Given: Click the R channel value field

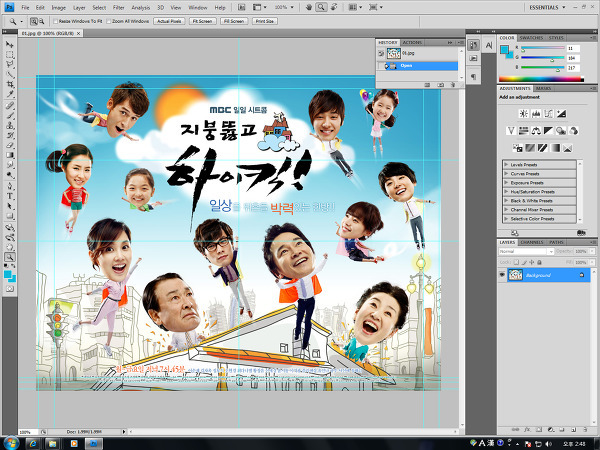Looking at the screenshot, I should point(573,48).
